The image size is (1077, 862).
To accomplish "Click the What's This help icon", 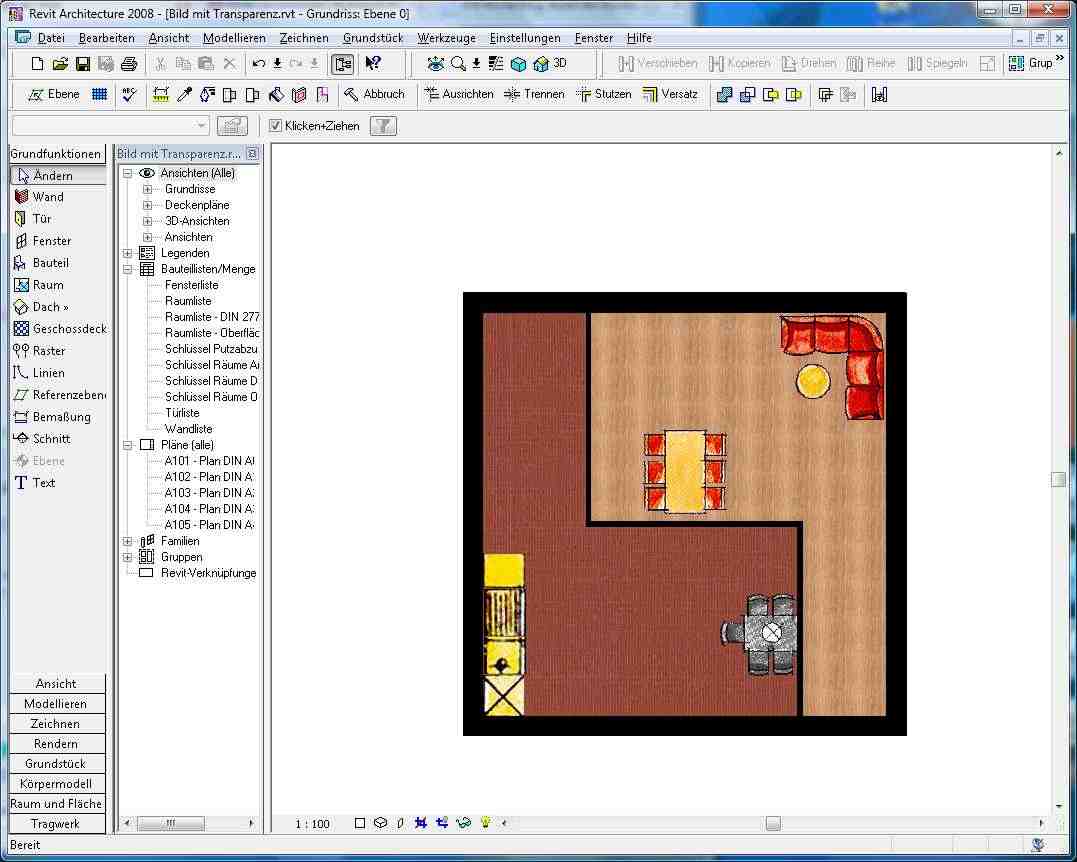I will (x=373, y=64).
